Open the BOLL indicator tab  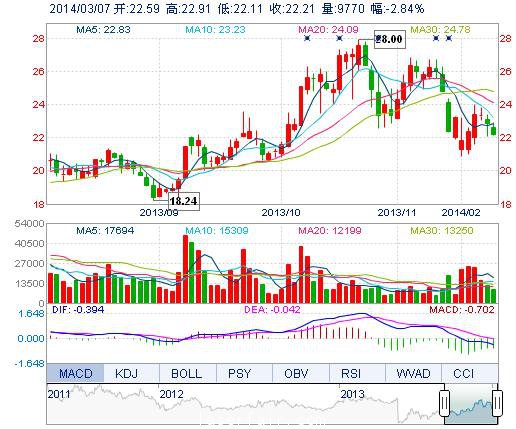(188, 373)
